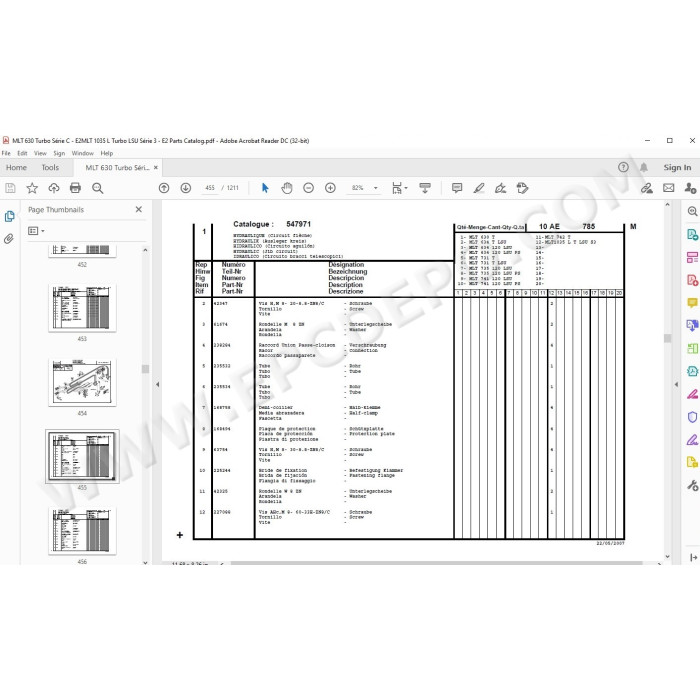Go to the next page with the down arrow
This screenshot has height=700, width=700.
[x=186, y=188]
